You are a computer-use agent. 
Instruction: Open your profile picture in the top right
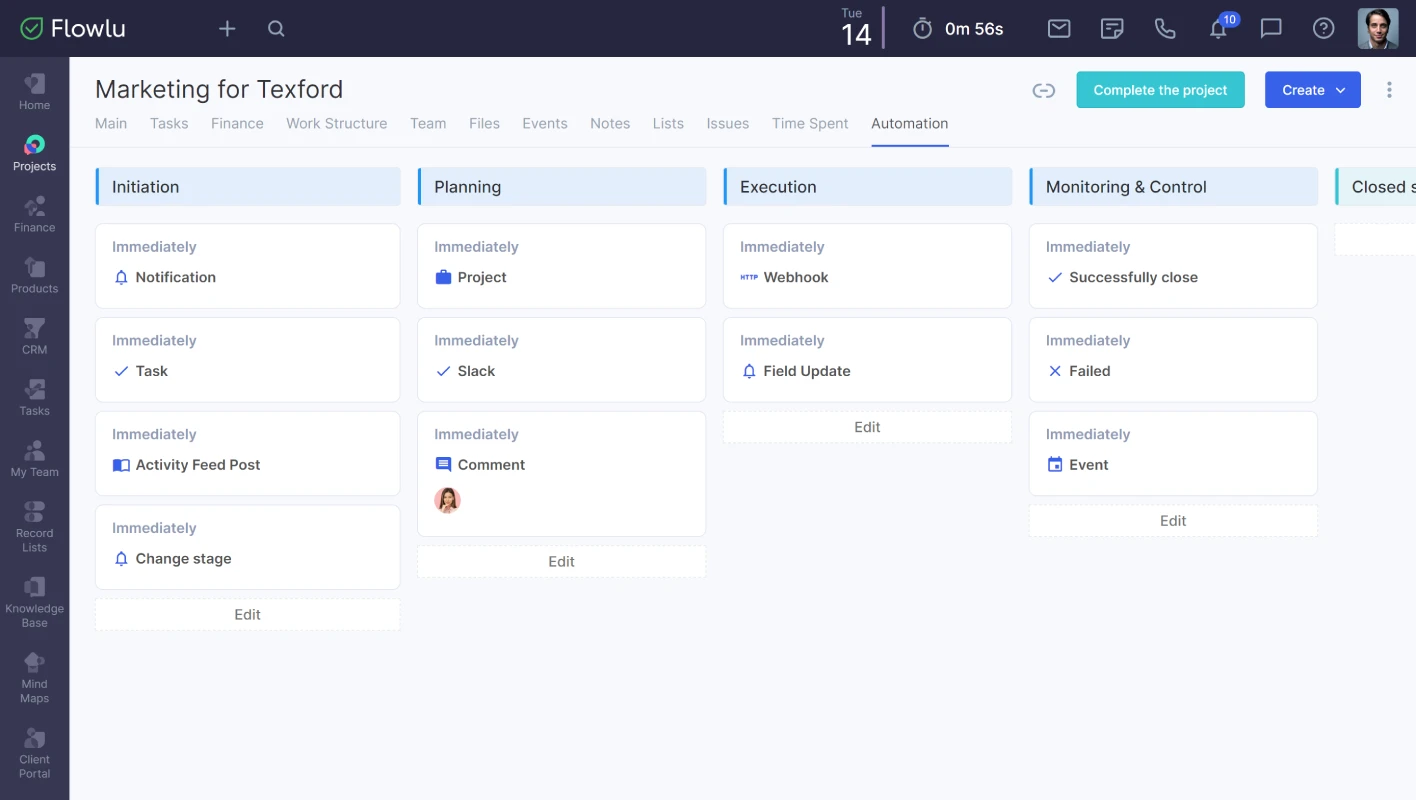[1377, 28]
